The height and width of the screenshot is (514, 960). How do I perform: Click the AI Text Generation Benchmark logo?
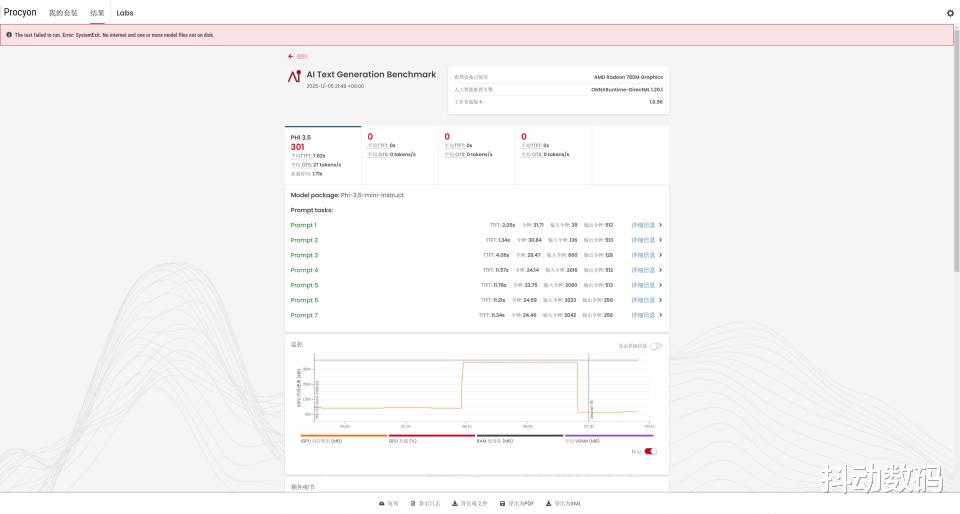click(x=294, y=76)
